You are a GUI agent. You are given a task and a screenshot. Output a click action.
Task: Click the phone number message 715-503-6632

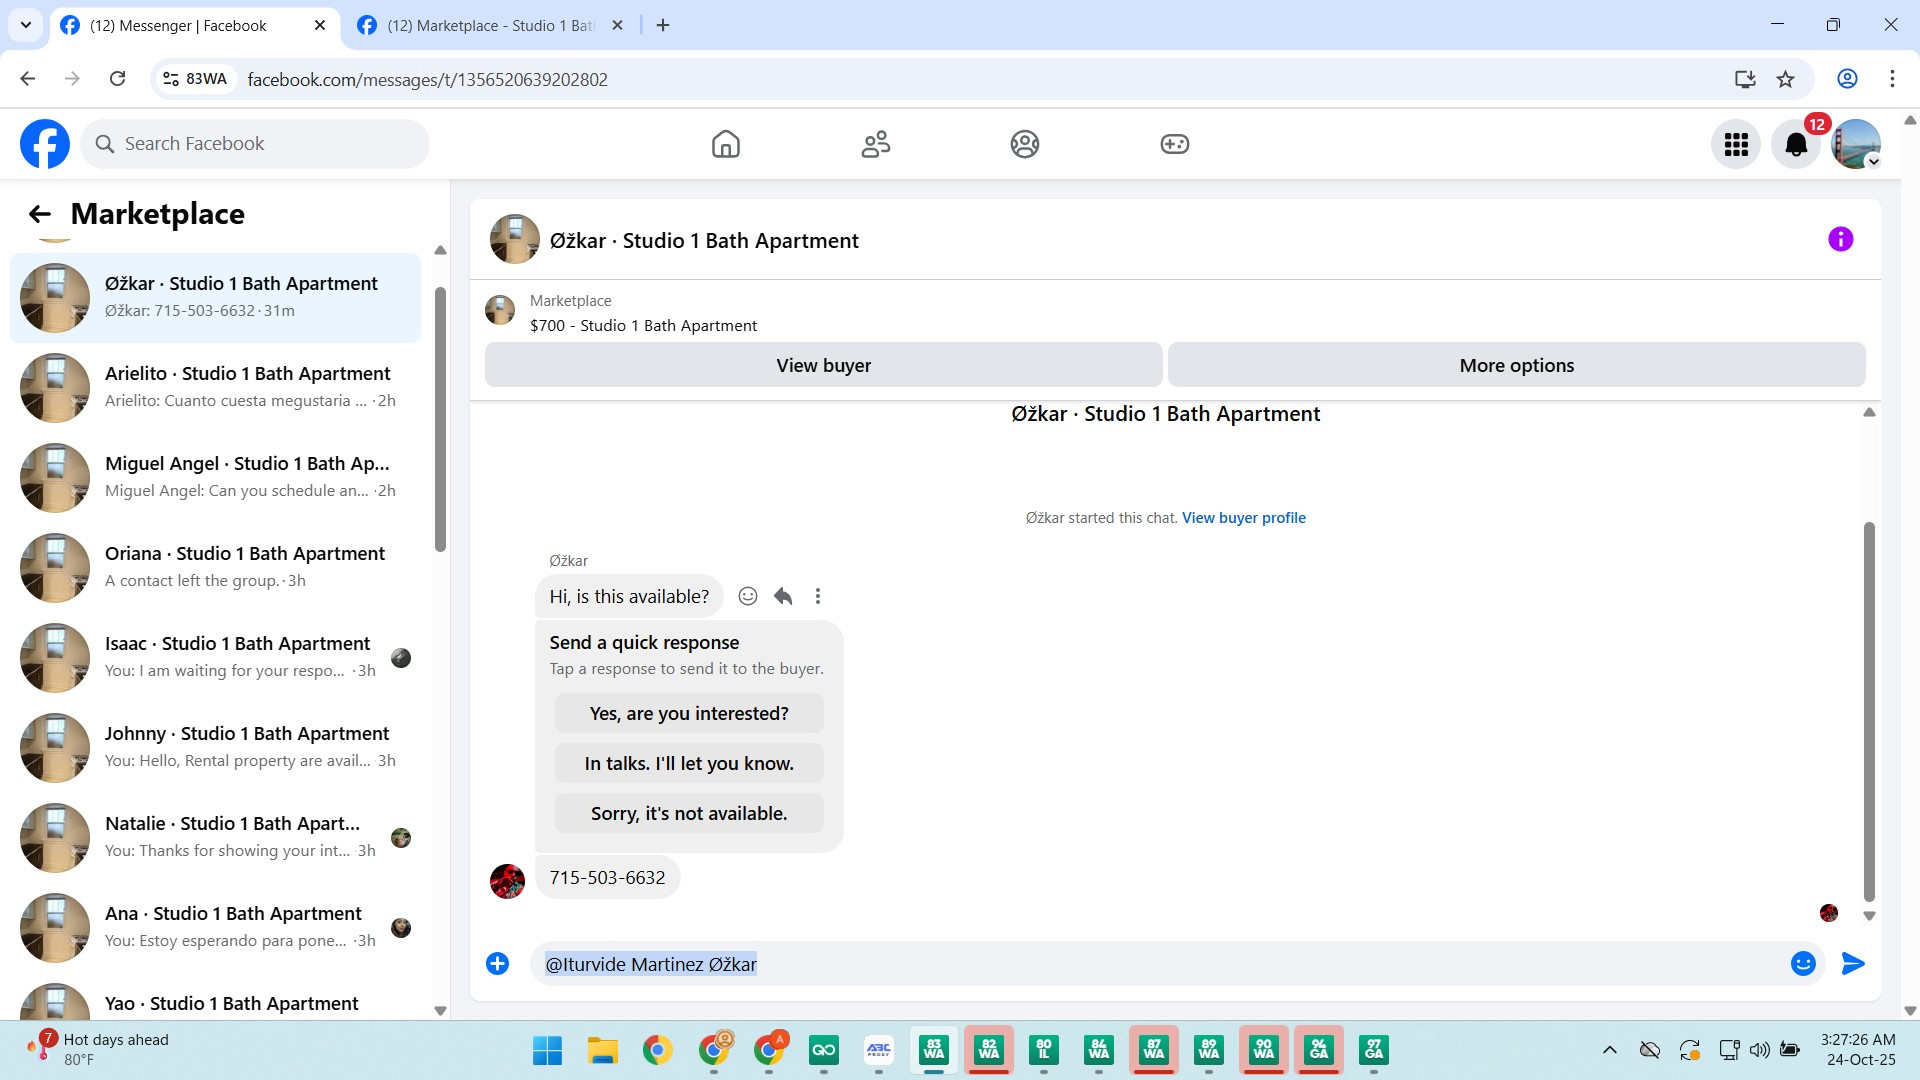click(607, 877)
